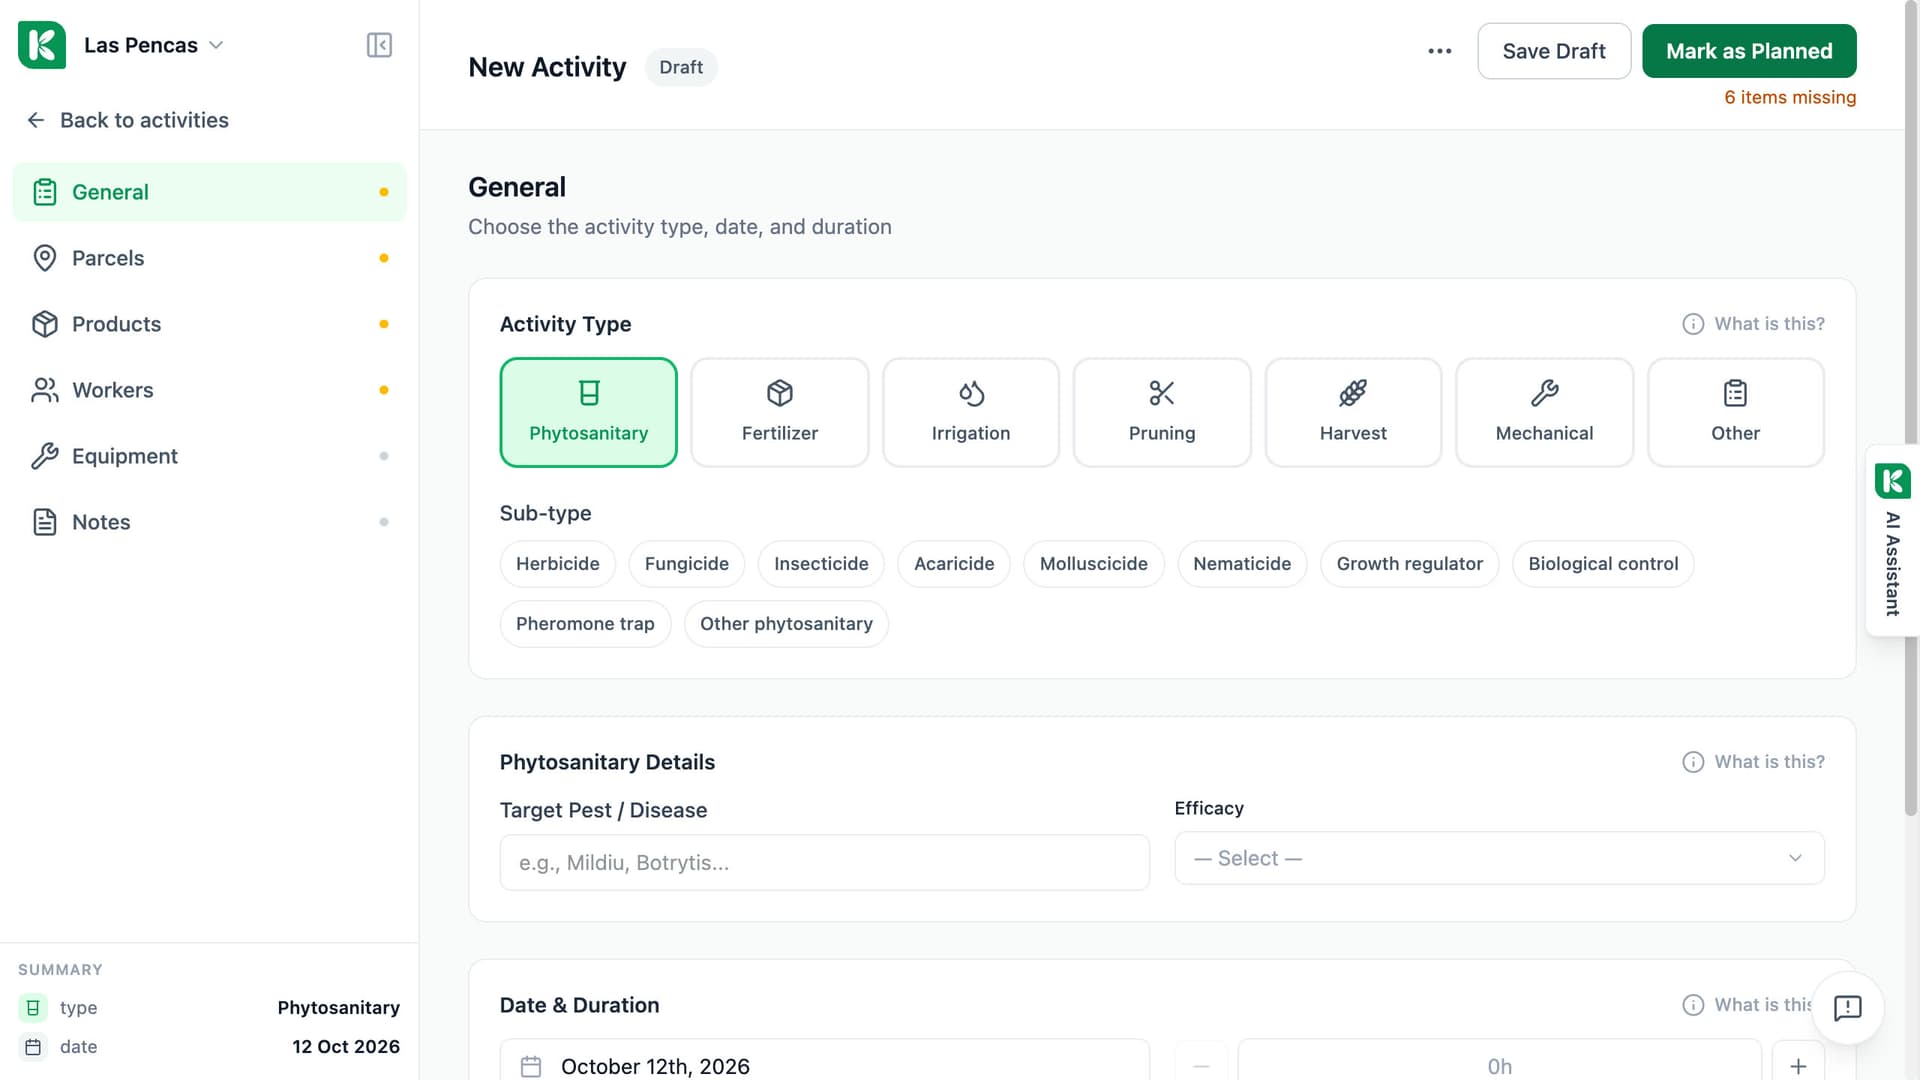The height and width of the screenshot is (1080, 1920).
Task: Select the Other activity type card
Action: point(1735,412)
